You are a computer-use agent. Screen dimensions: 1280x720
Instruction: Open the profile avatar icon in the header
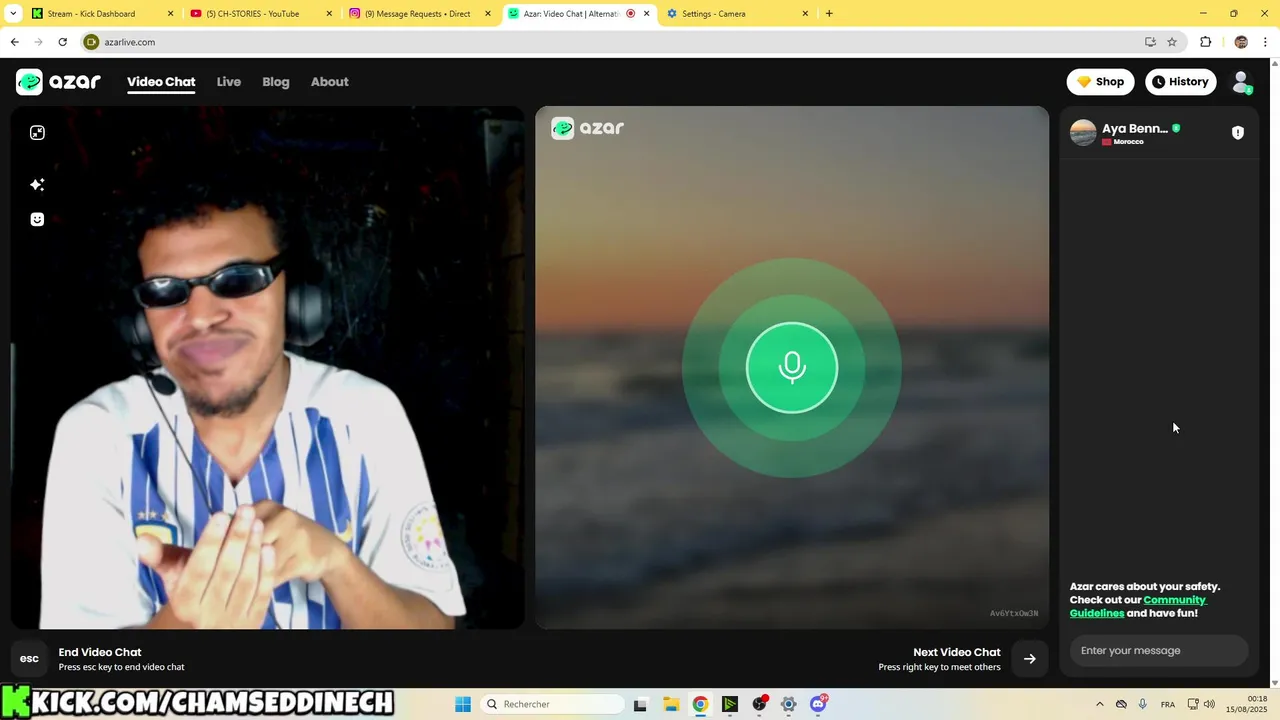point(1241,82)
